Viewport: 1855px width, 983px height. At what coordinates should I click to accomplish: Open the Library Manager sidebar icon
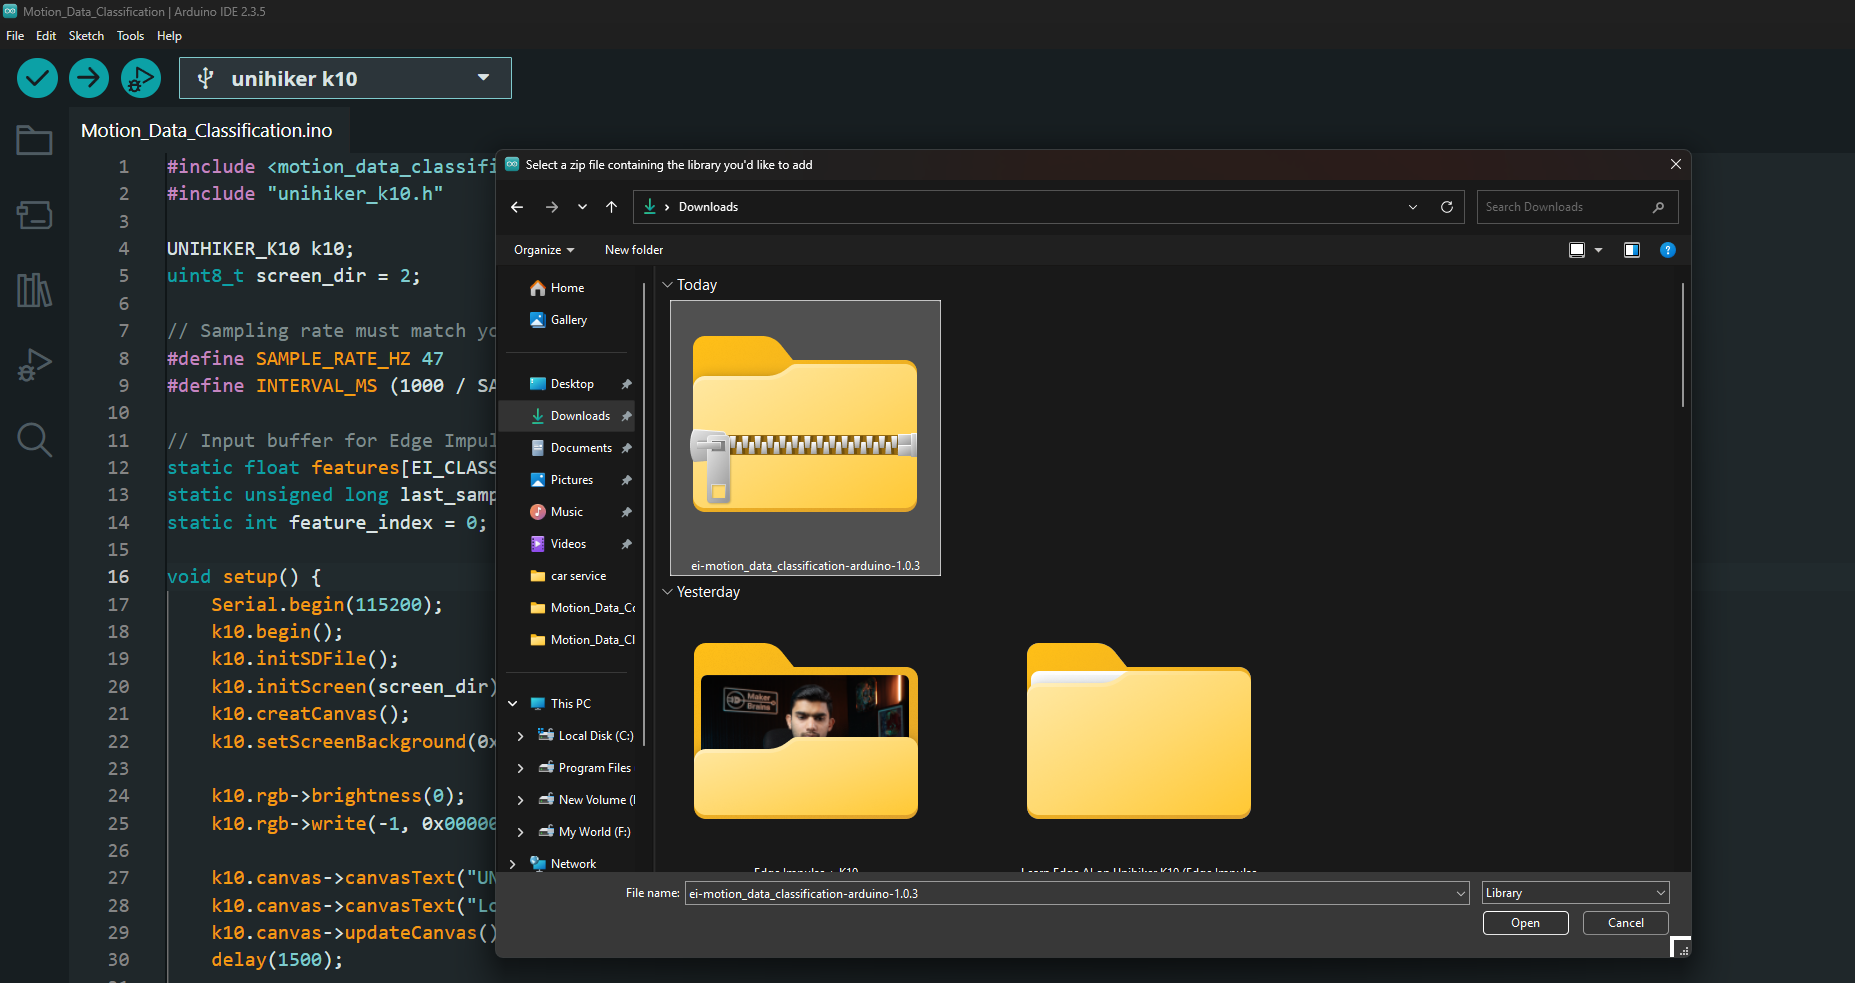point(34,290)
